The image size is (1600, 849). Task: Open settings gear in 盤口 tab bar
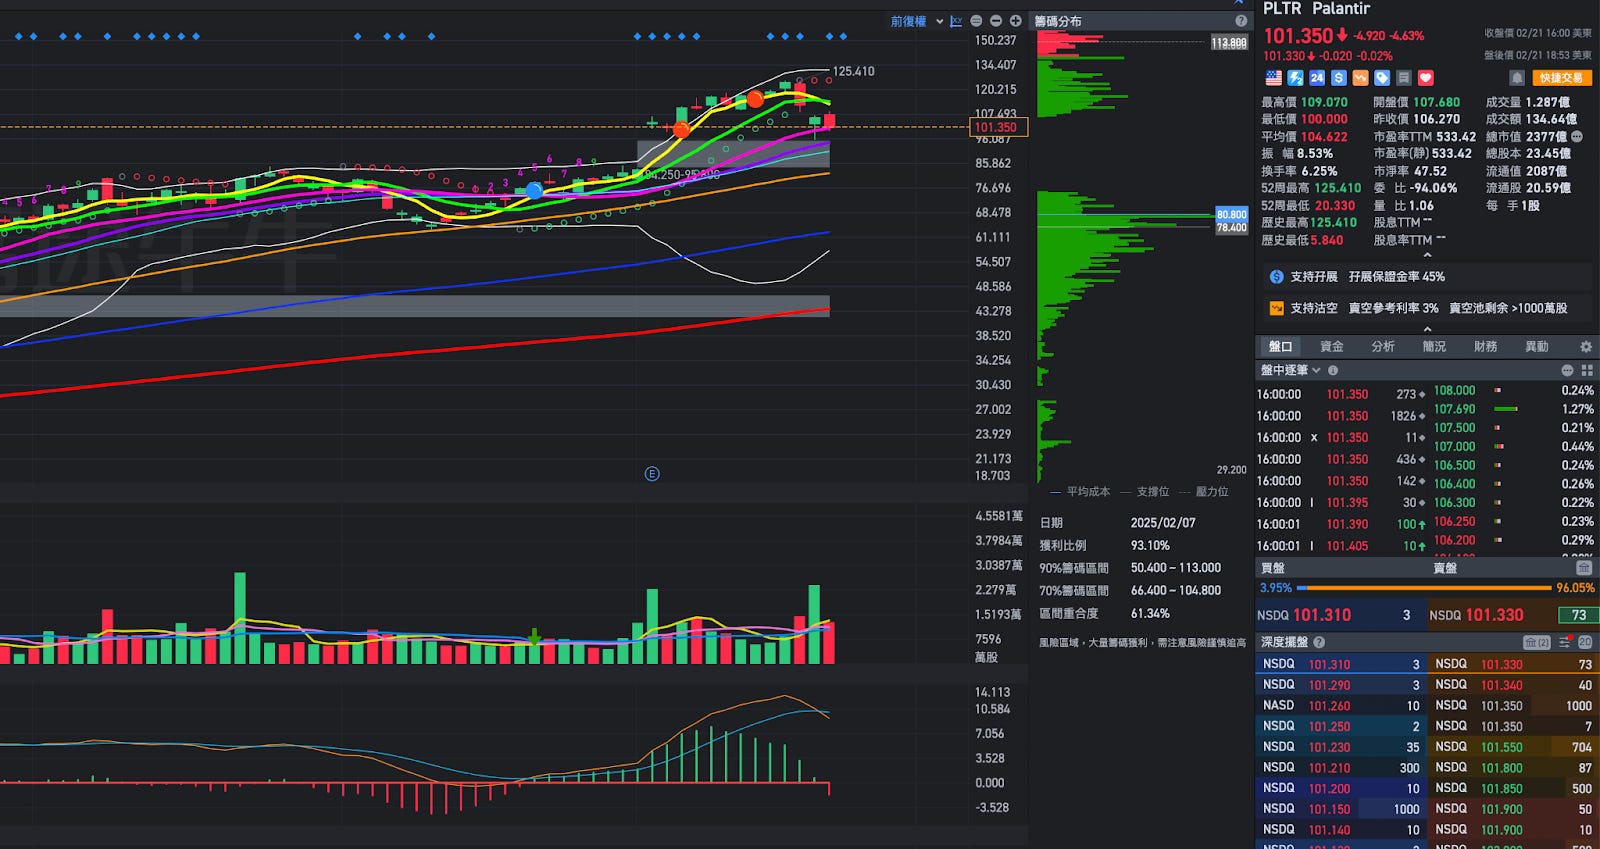[1586, 347]
